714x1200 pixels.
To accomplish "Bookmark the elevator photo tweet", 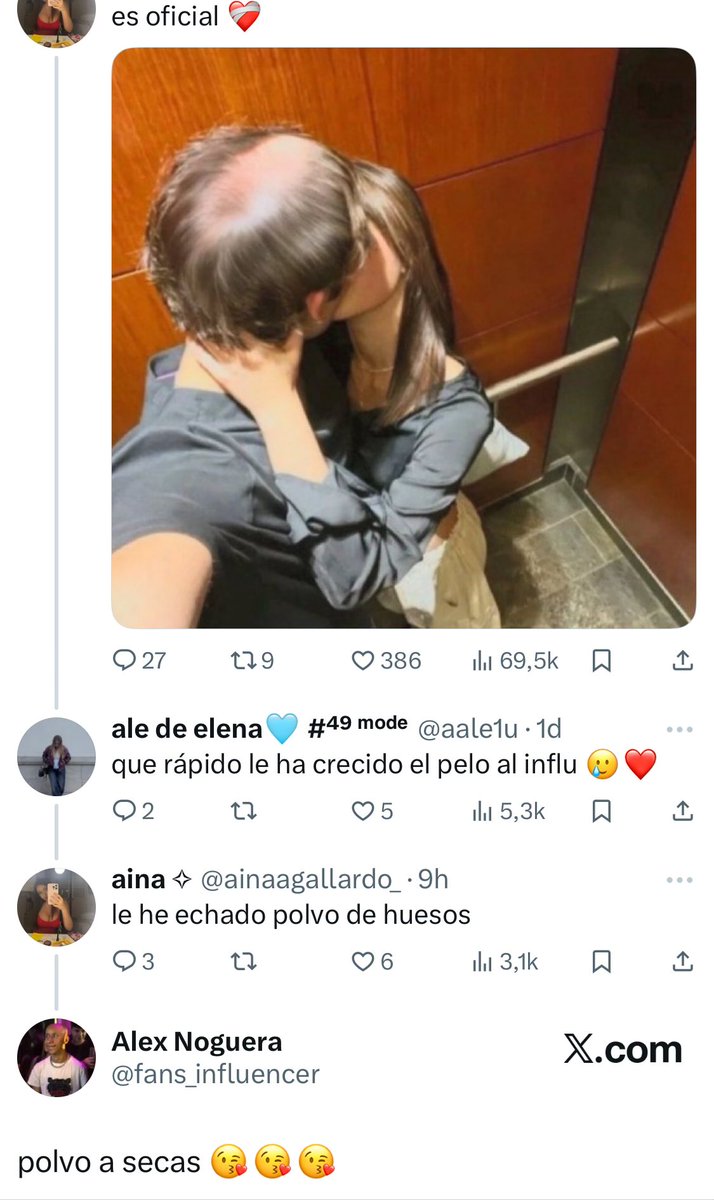I will click(602, 660).
